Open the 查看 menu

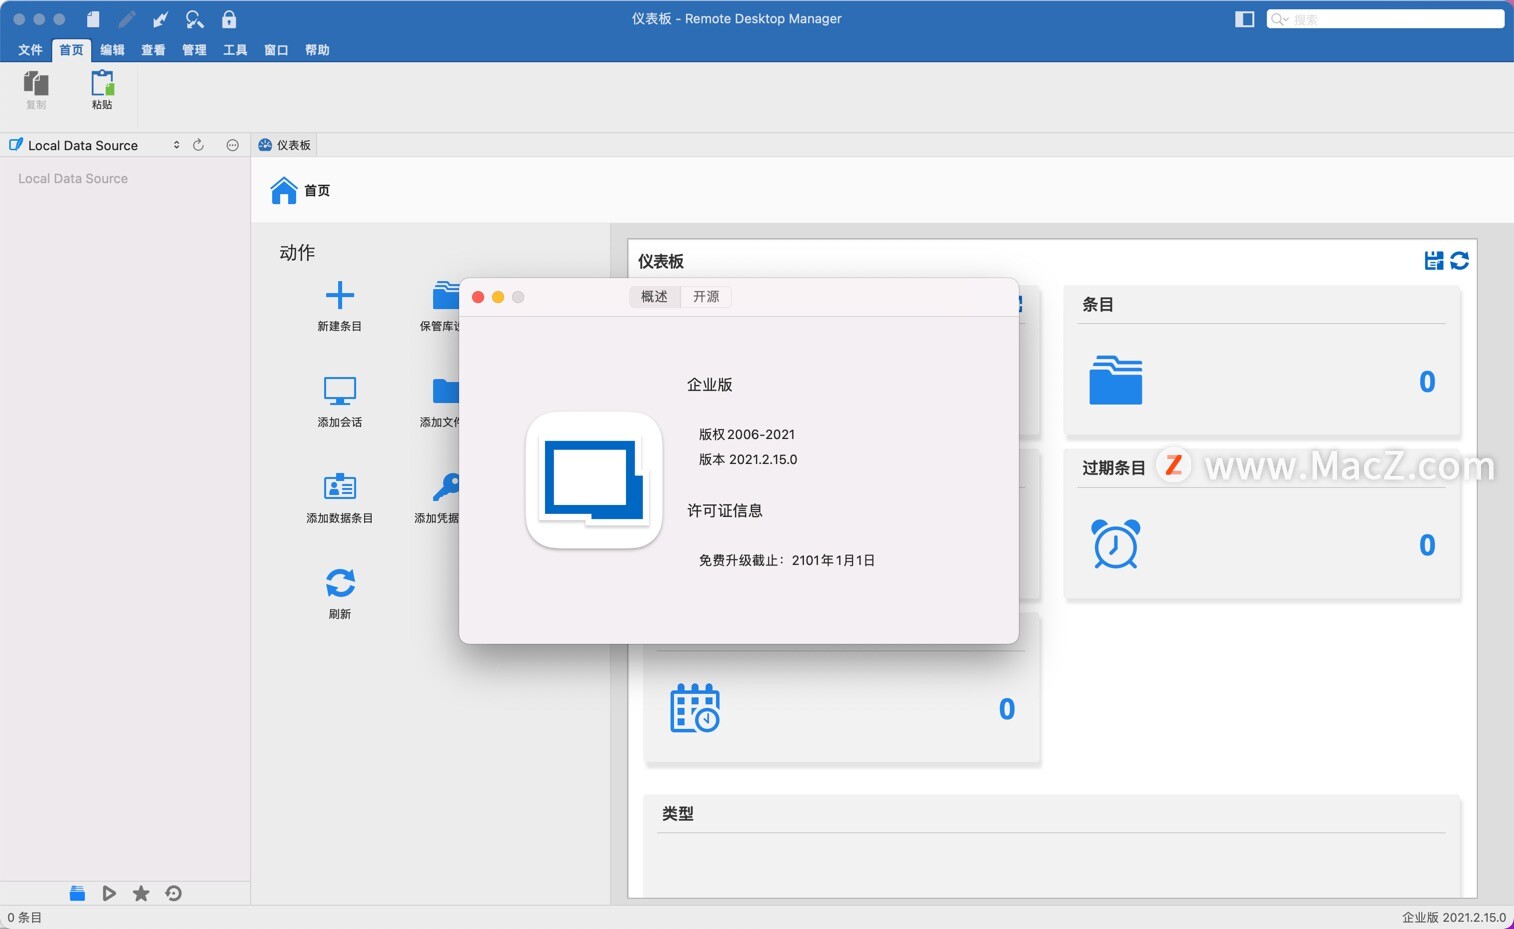153,50
